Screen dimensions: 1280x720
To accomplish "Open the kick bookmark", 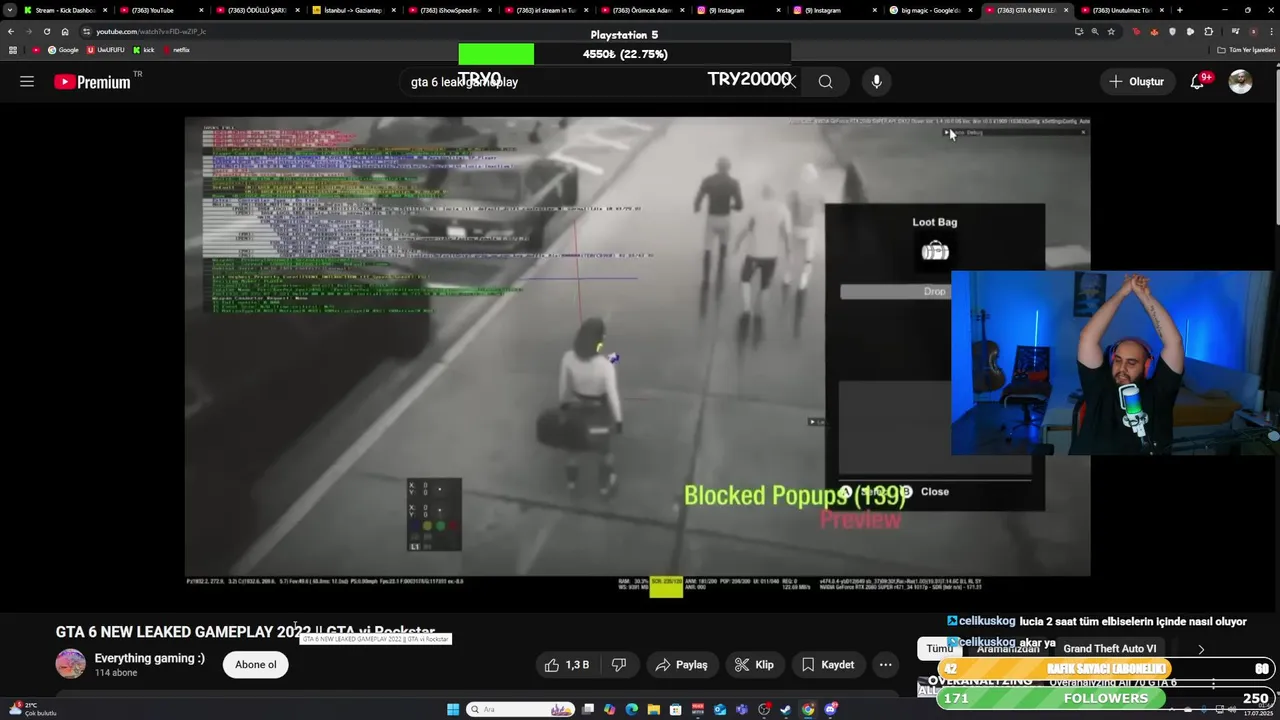I will pos(143,50).
